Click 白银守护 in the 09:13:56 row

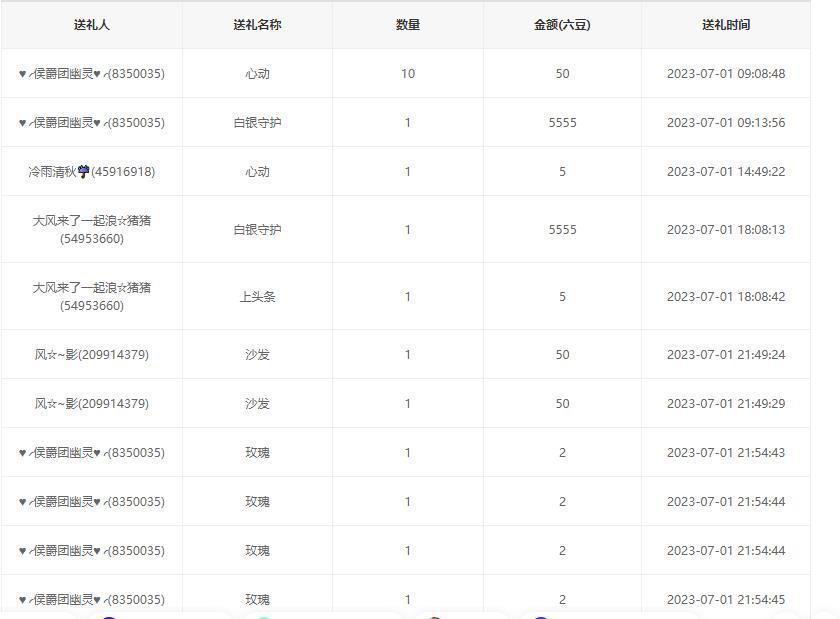tap(257, 123)
